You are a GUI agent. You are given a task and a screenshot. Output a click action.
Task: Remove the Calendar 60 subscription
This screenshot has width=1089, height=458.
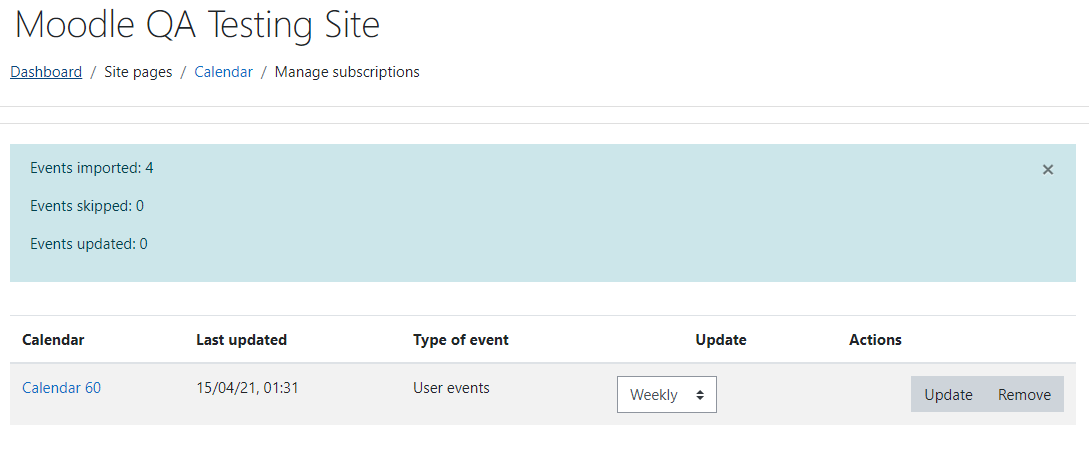[x=1024, y=395]
